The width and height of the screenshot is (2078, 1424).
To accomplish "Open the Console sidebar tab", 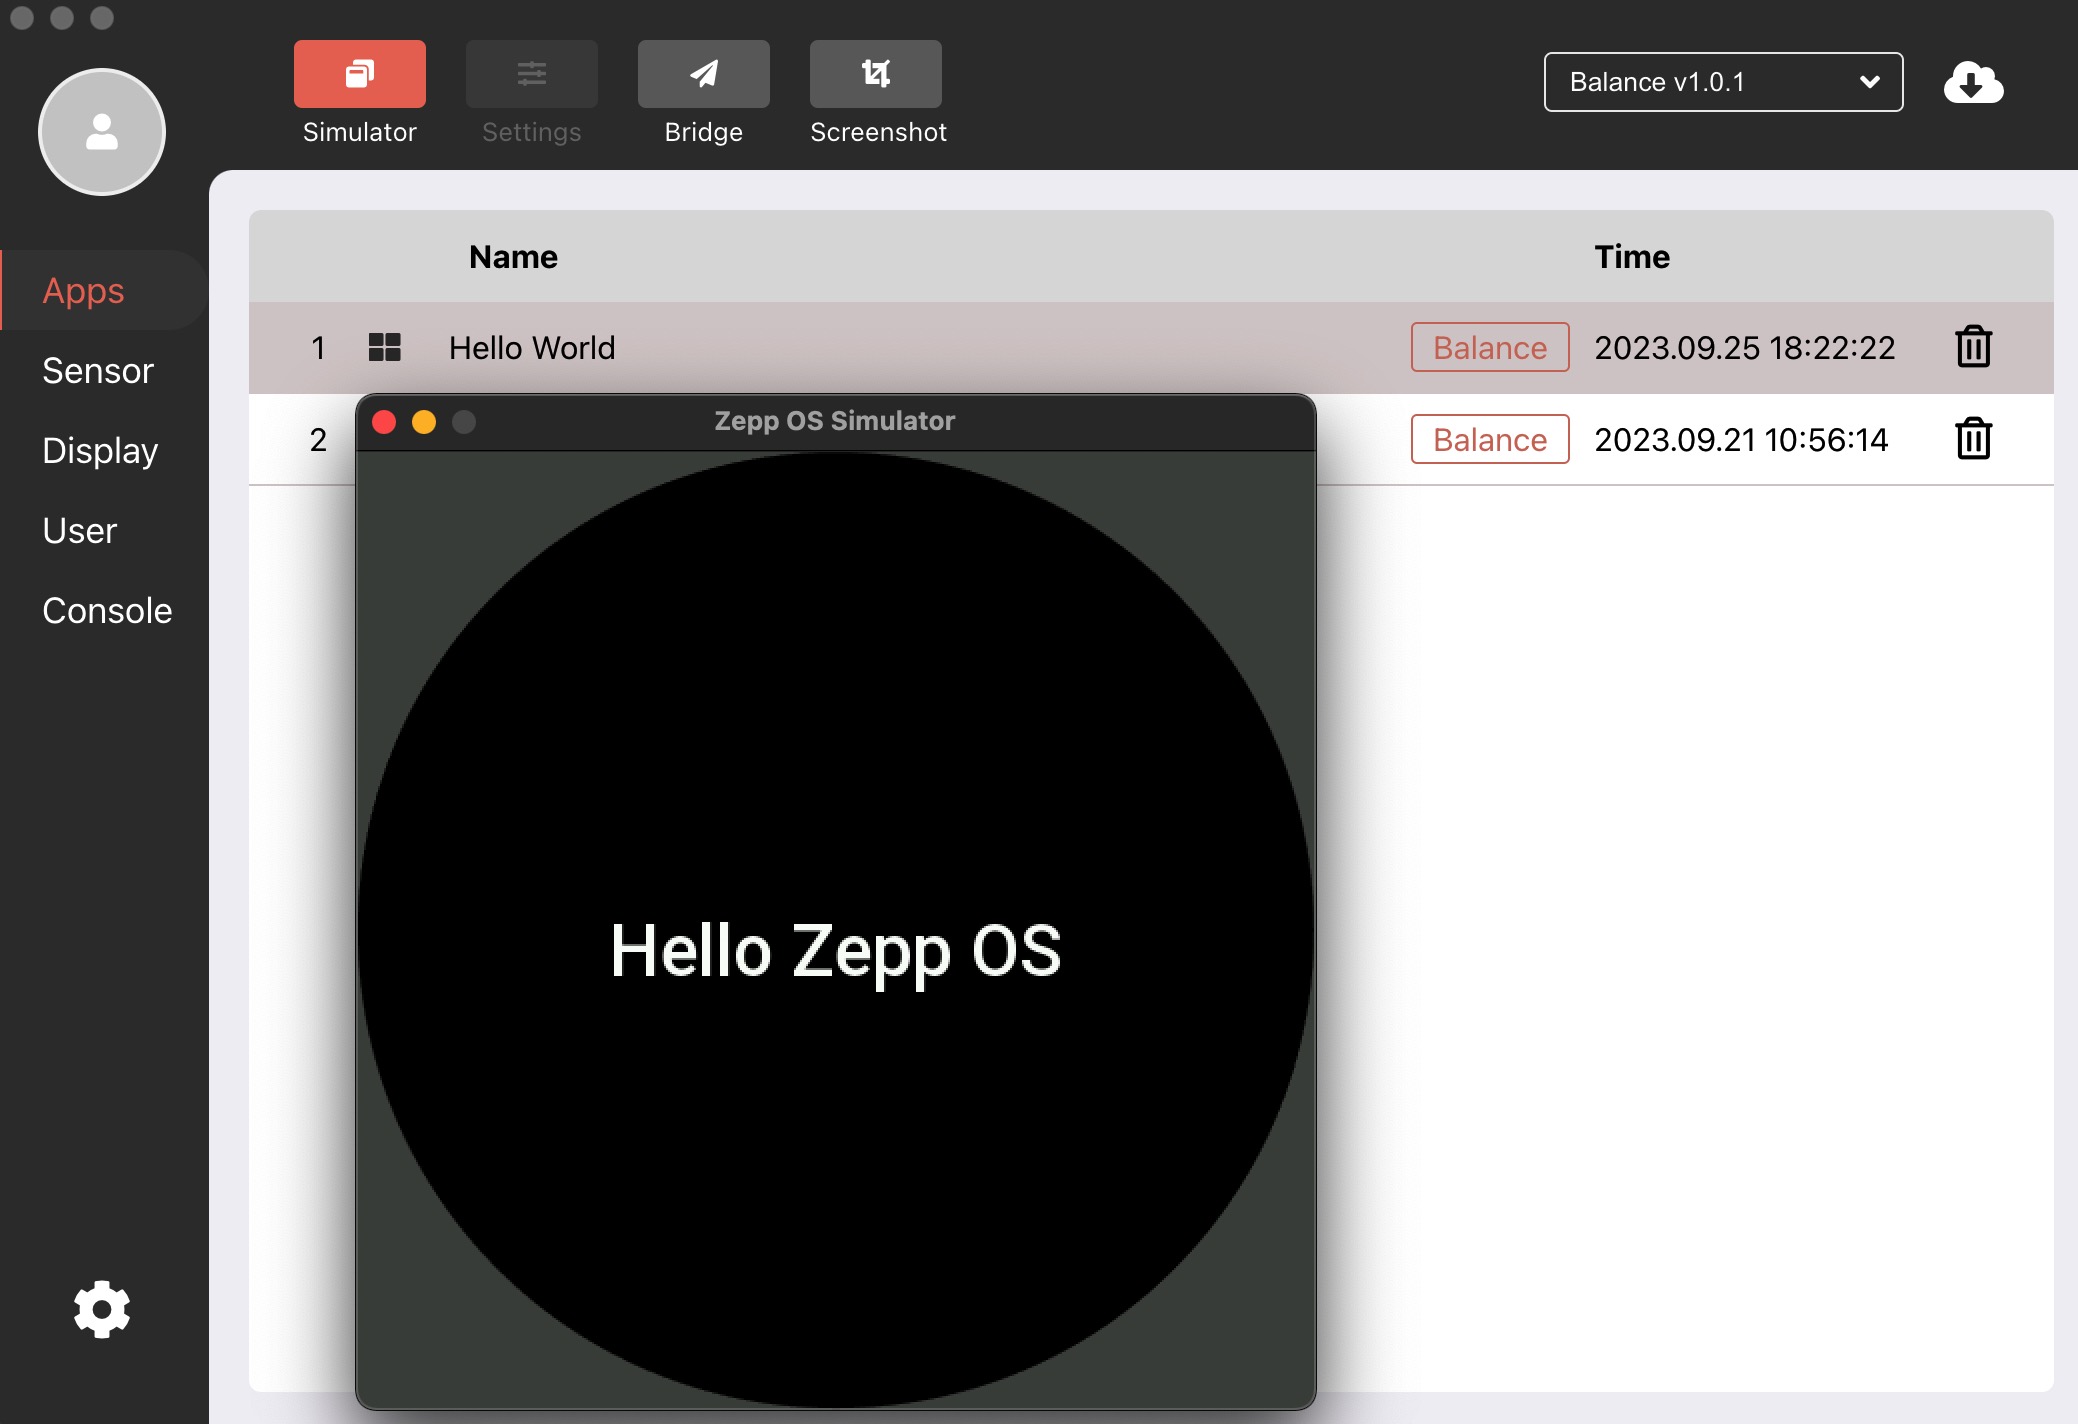I will (x=107, y=611).
